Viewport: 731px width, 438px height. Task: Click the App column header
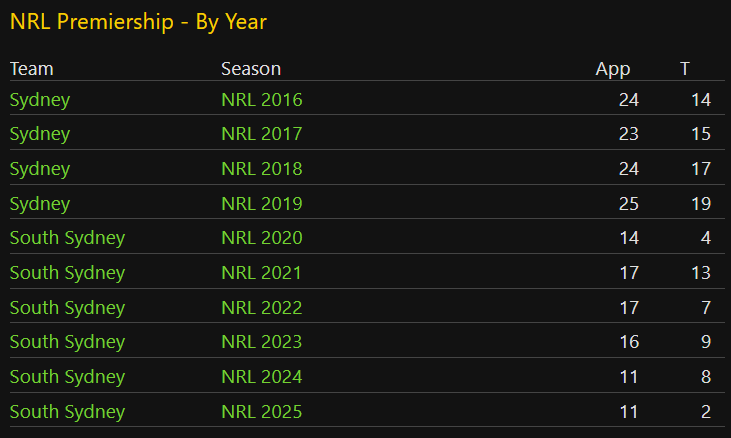[613, 69]
